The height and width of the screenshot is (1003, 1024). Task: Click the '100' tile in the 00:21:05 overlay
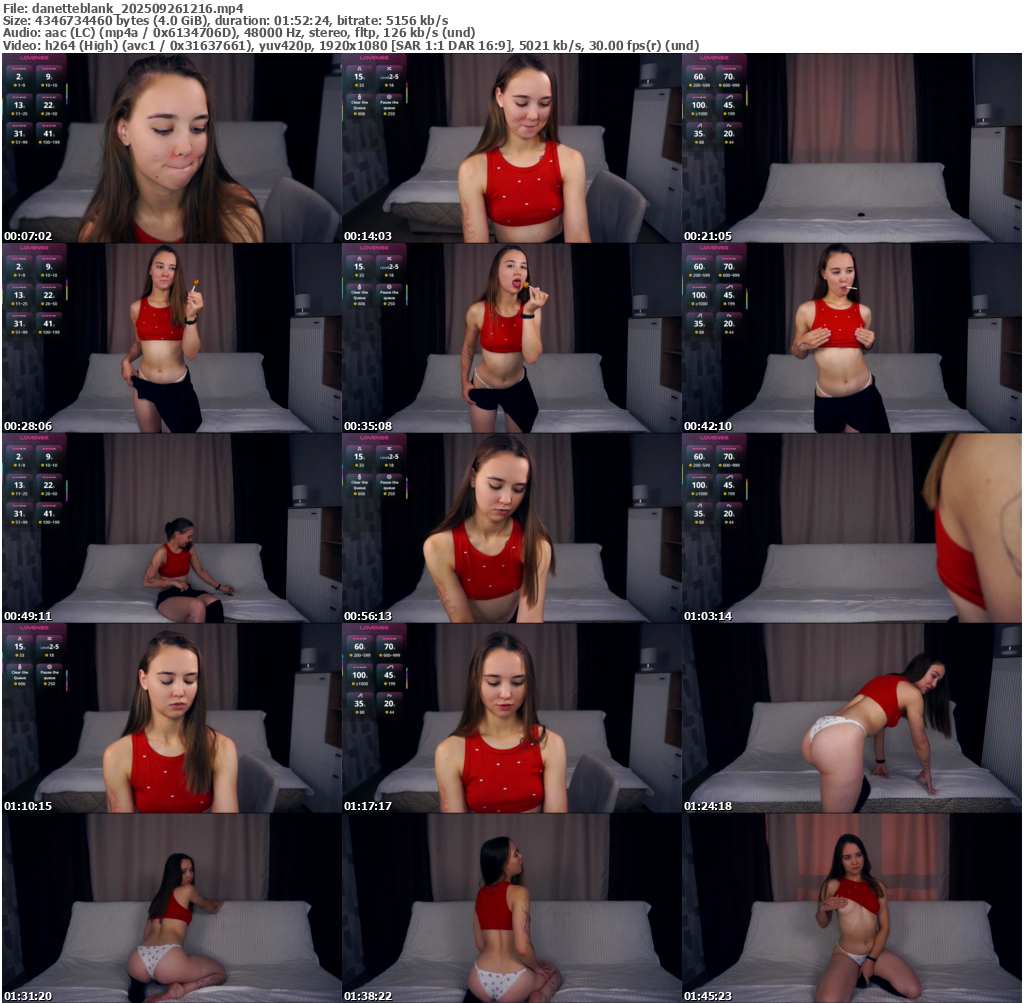coord(700,106)
